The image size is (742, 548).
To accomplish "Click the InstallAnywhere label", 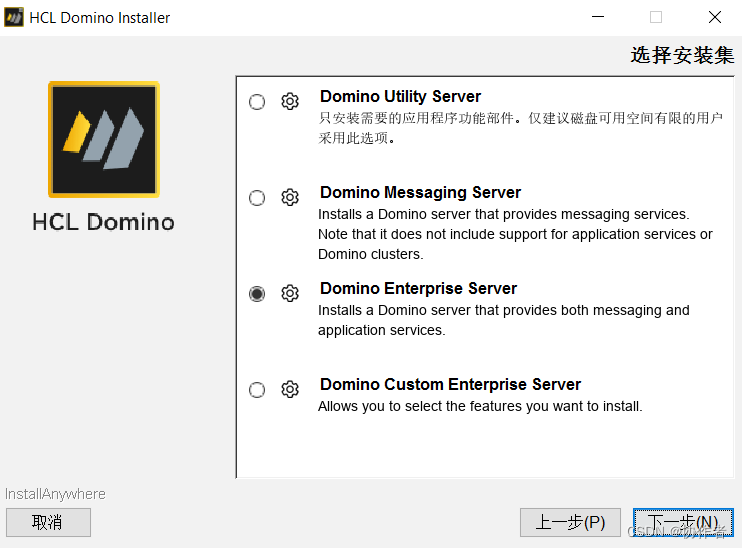I will pos(55,494).
